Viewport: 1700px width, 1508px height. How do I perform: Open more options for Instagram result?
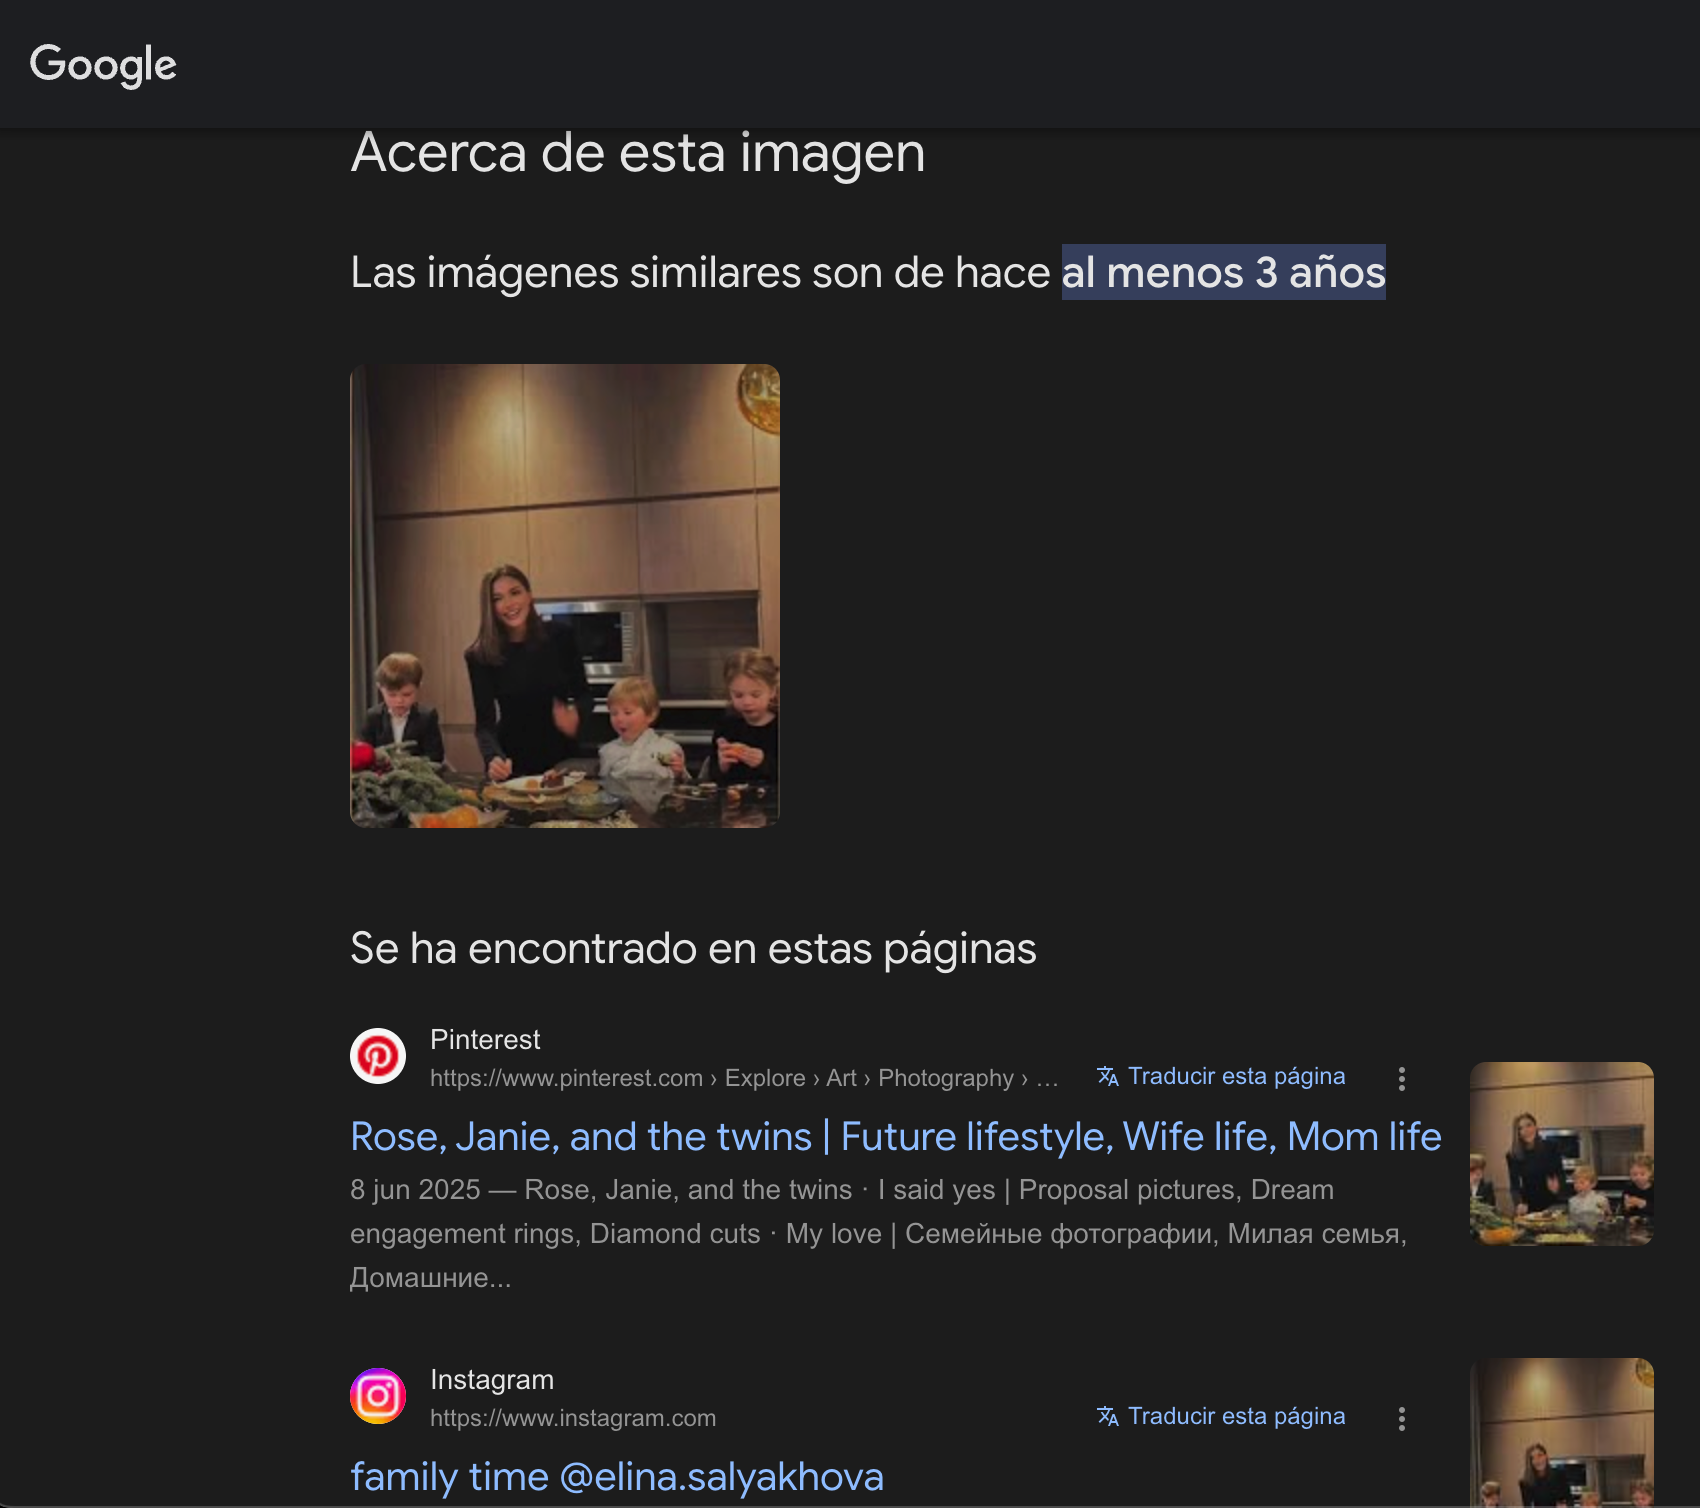[1402, 1418]
